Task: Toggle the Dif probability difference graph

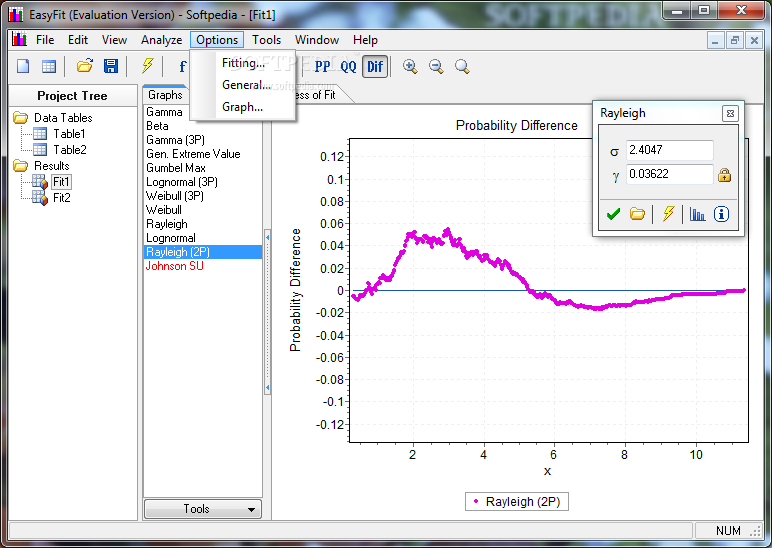Action: coord(375,66)
